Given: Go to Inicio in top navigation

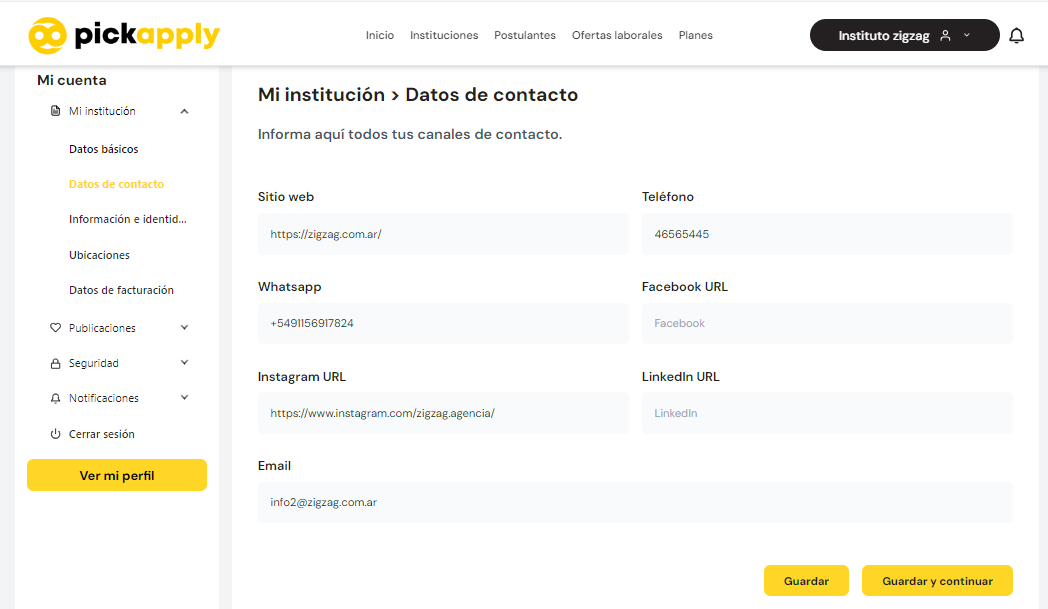Looking at the screenshot, I should [x=380, y=35].
